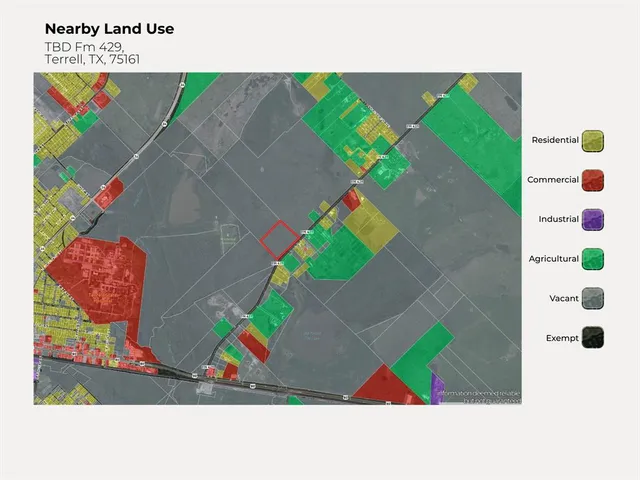This screenshot has width=640, height=480.
Task: Click the Nearby Land Use title
Action: point(109,29)
